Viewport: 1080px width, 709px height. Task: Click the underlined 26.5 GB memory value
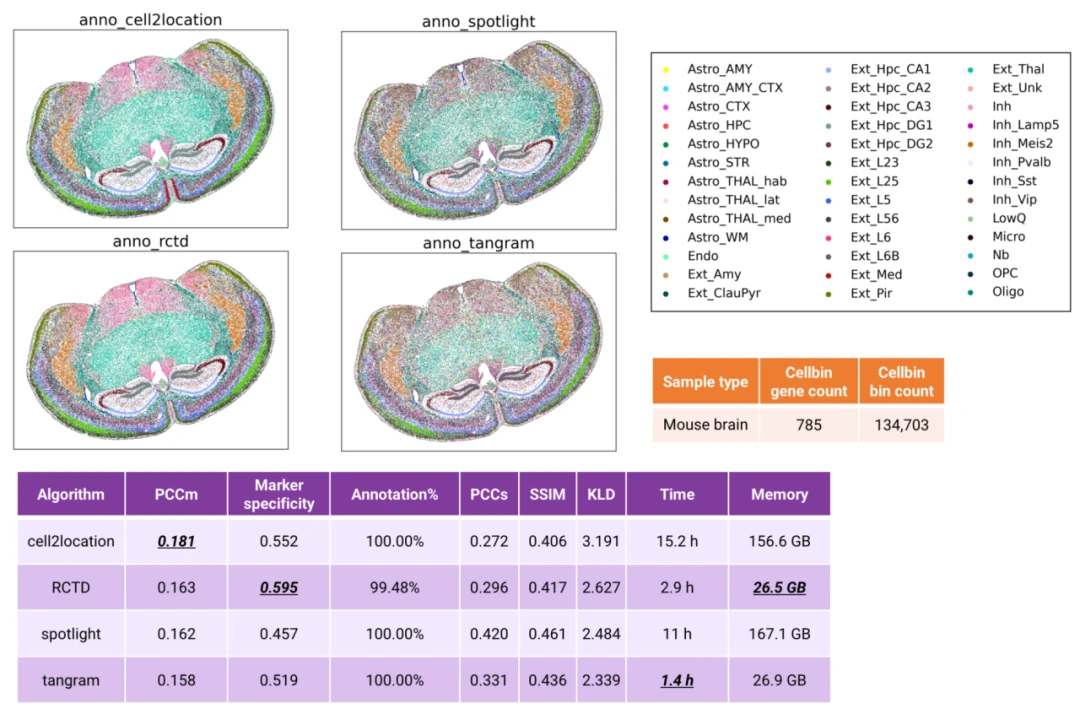point(779,588)
